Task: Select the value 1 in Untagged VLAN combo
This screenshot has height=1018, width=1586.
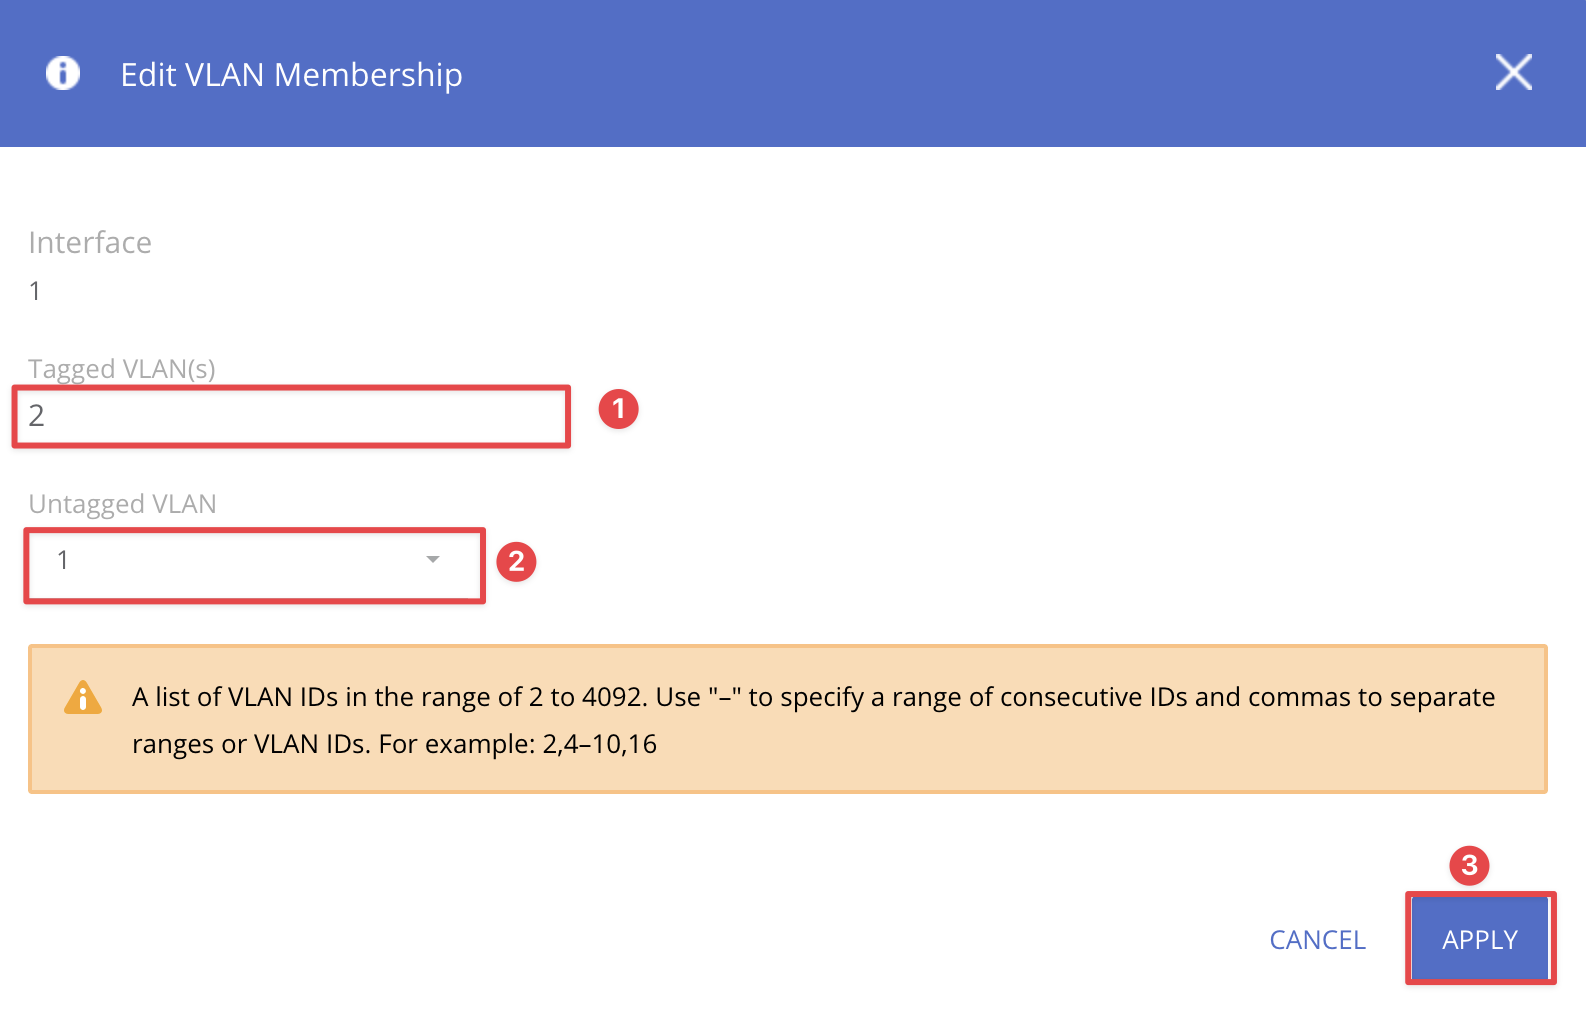Action: [63, 560]
